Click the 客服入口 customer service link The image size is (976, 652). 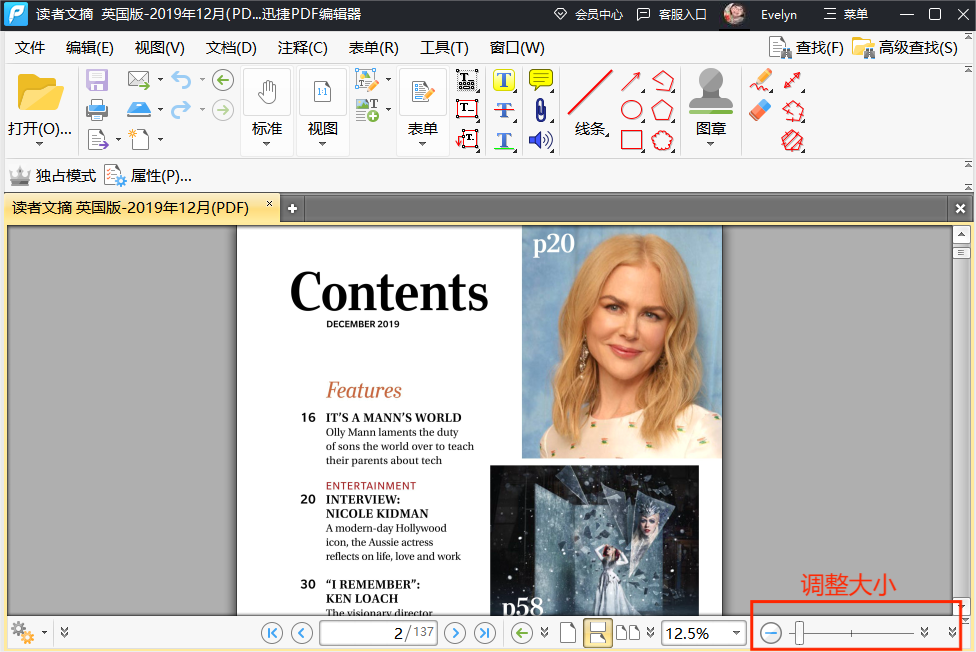pos(672,14)
